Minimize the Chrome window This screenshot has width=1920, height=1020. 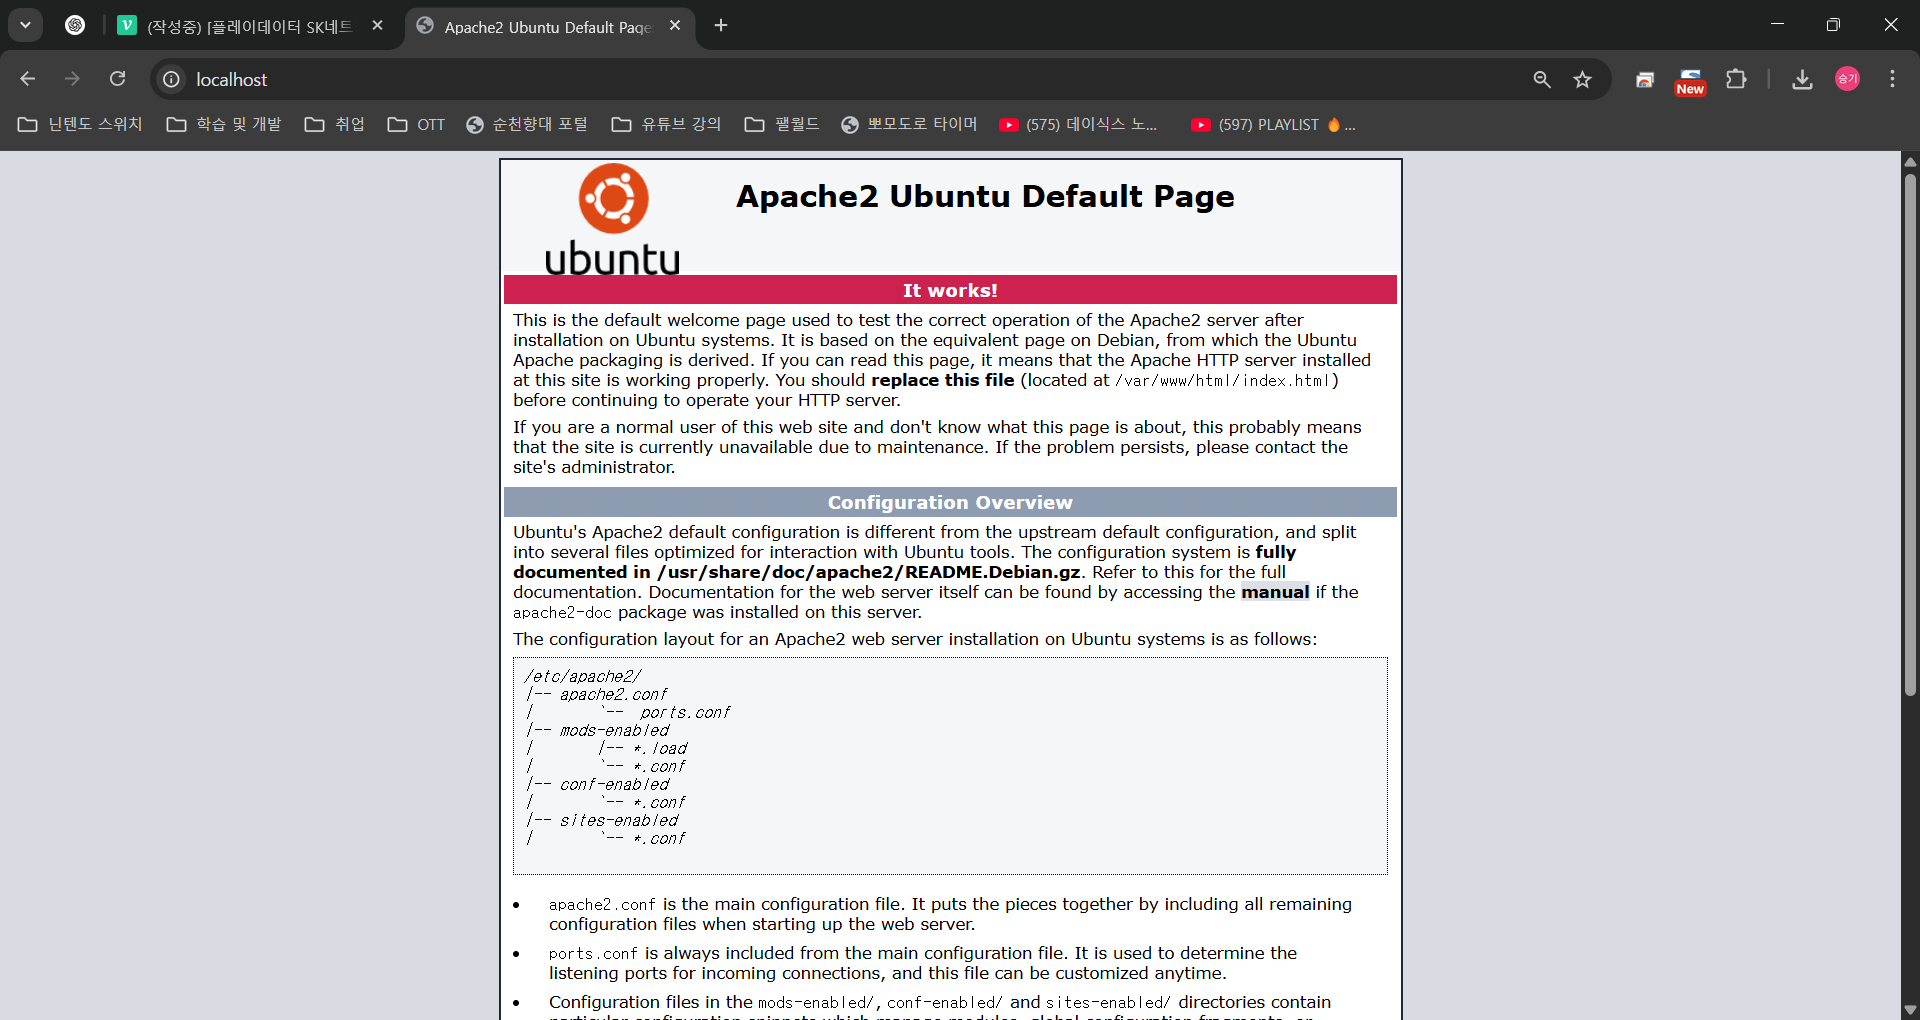coord(1777,24)
